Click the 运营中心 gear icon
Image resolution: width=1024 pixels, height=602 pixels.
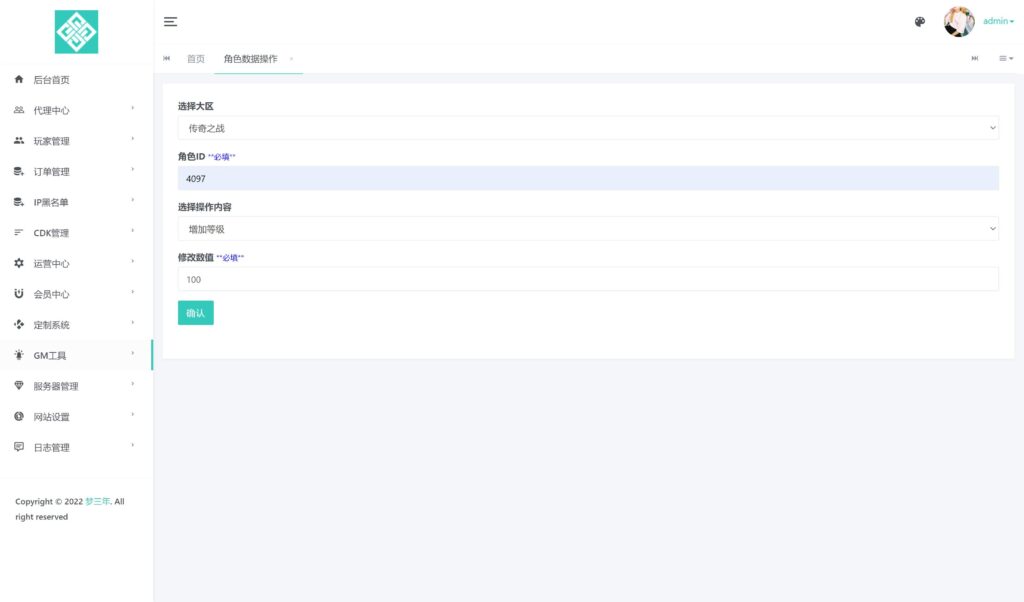(19, 264)
